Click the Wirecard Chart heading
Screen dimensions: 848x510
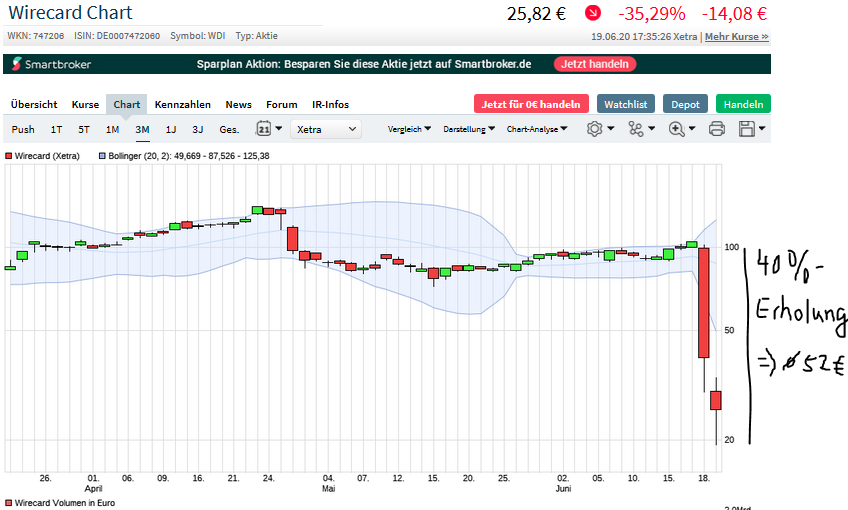point(70,12)
